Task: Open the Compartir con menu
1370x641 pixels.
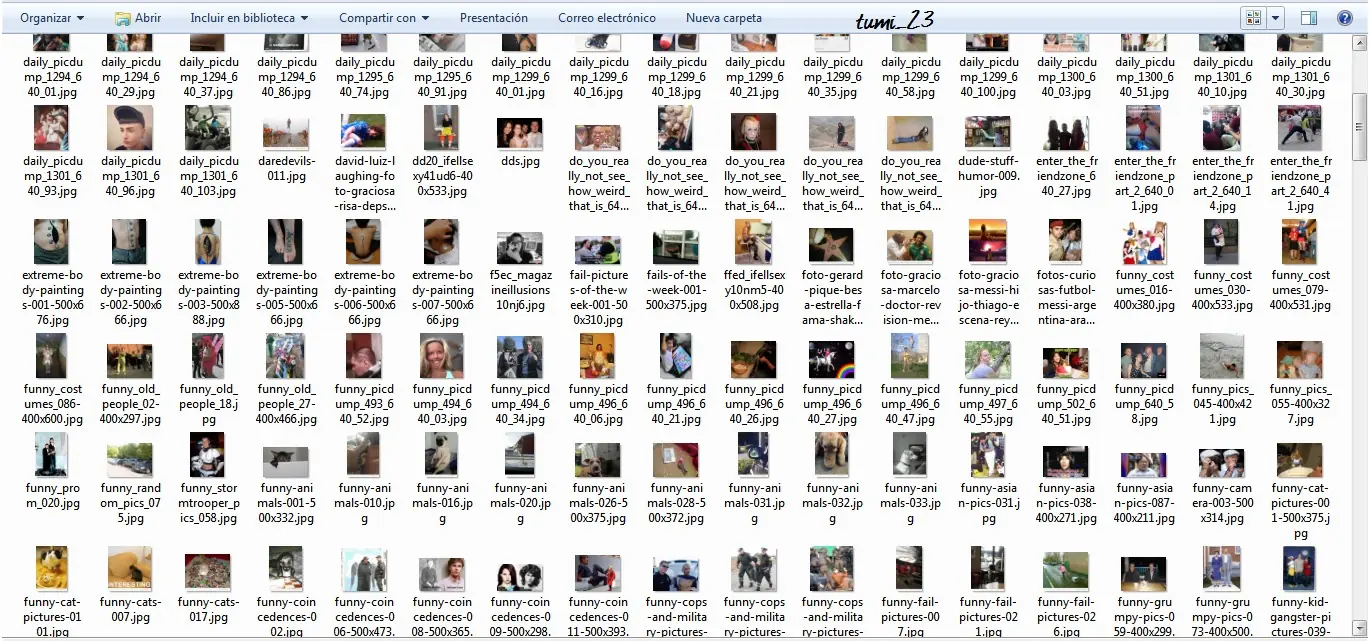Action: pyautogui.click(x=384, y=18)
